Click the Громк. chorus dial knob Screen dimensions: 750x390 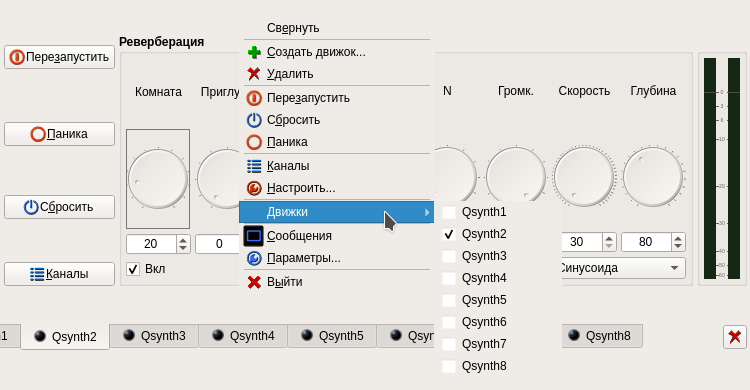516,174
